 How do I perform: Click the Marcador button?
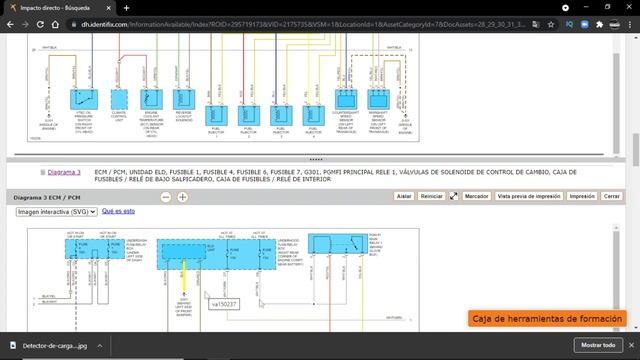tap(476, 196)
